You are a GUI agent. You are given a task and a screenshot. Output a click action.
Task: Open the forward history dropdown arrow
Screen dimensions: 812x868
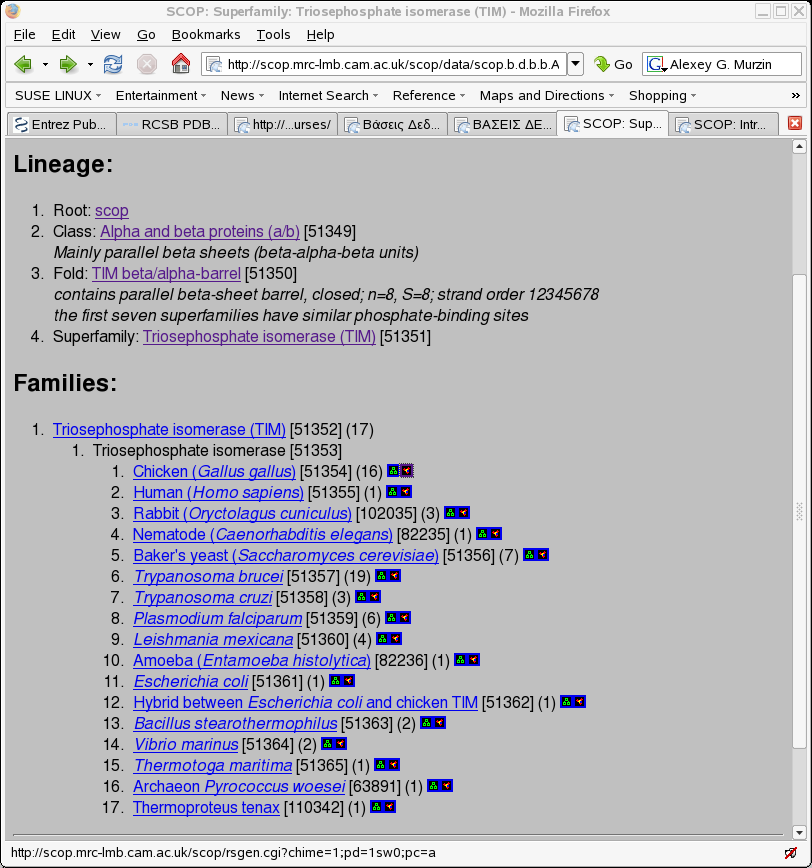(90, 65)
